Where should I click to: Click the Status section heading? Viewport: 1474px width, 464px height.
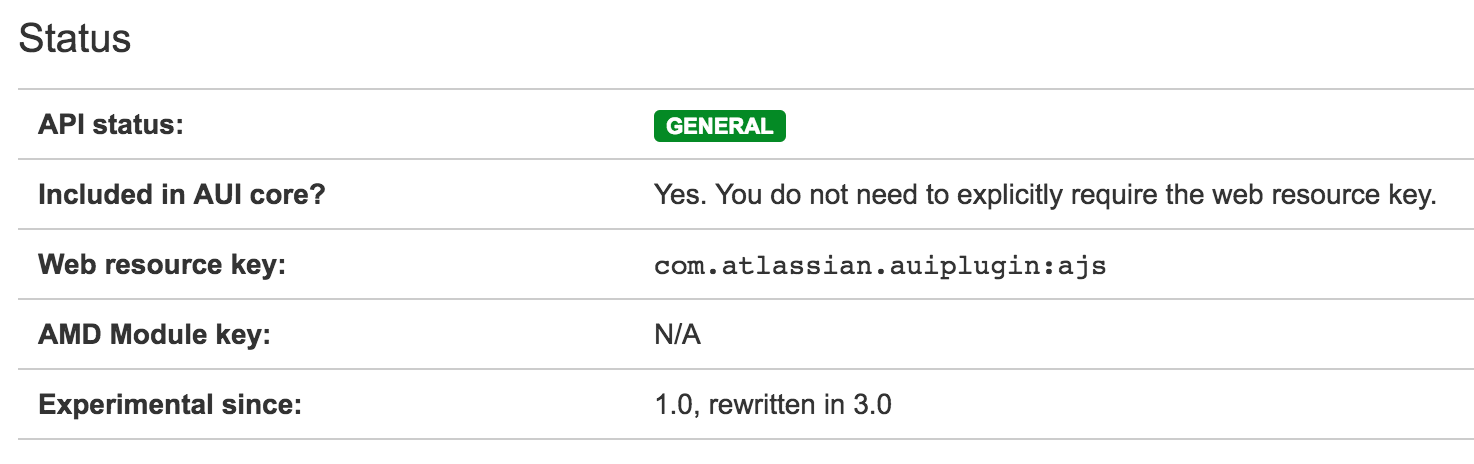pos(75,39)
